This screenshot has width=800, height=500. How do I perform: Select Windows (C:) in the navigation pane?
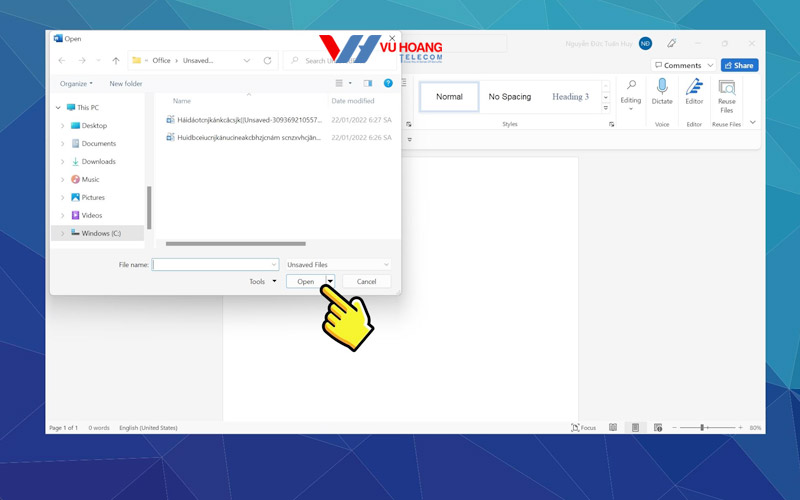[x=101, y=234]
